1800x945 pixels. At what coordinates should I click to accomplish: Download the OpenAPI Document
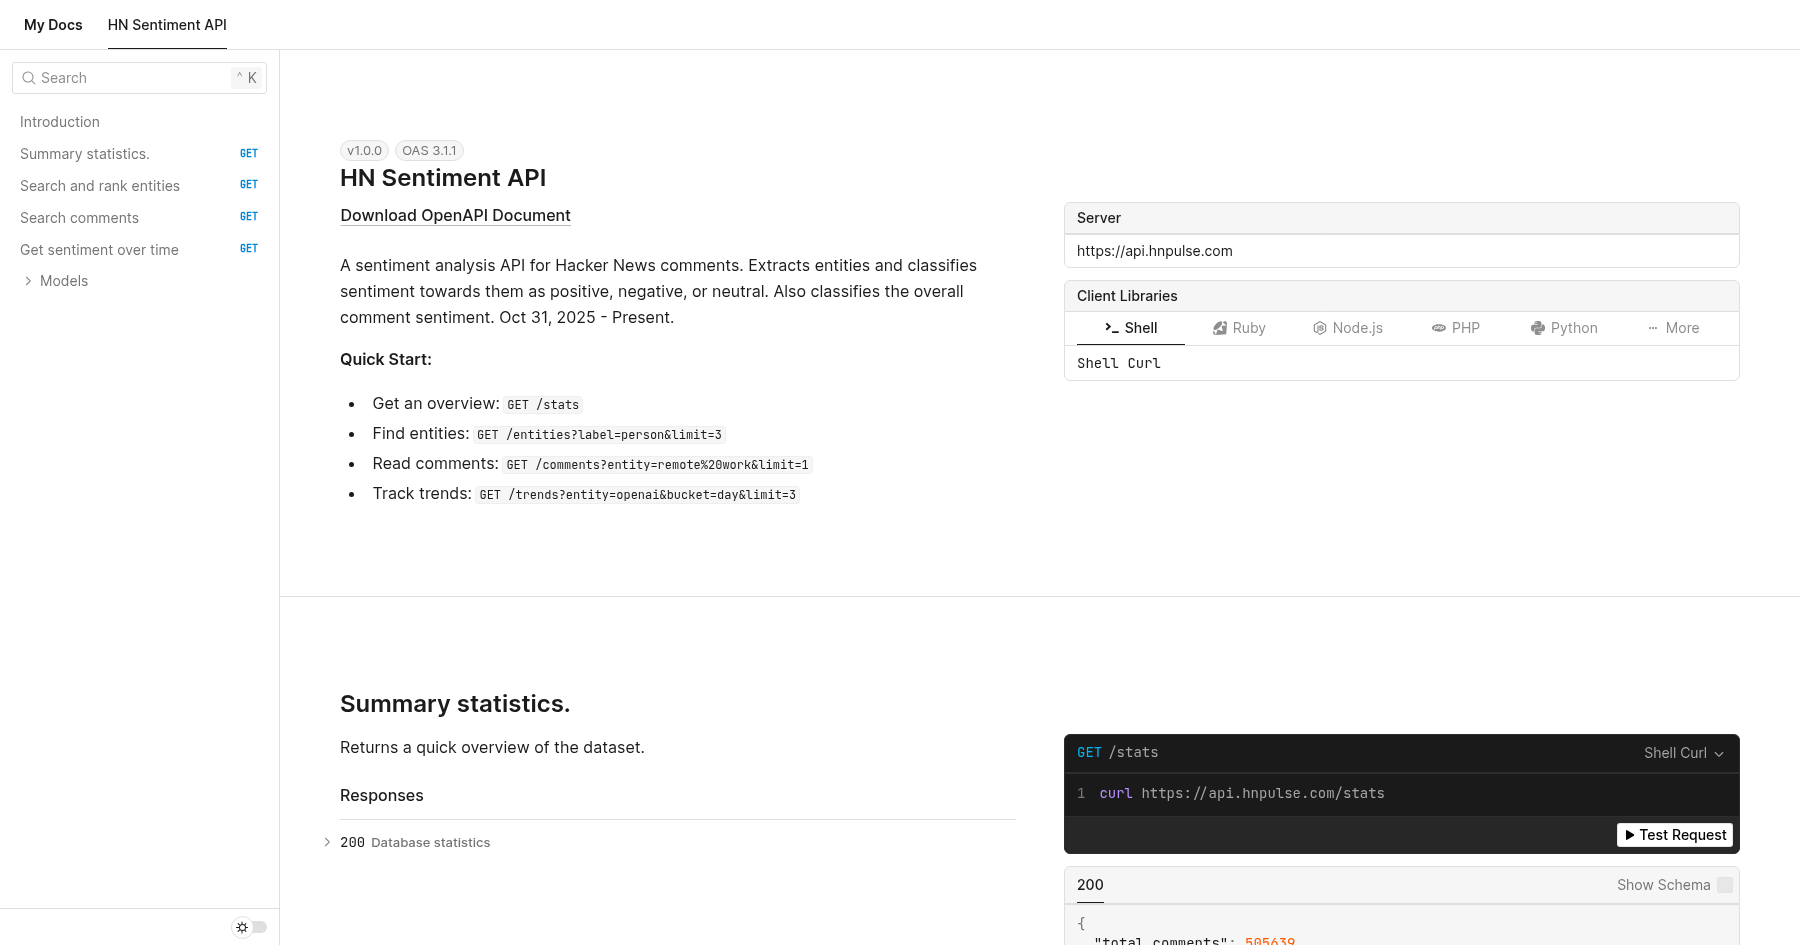[x=455, y=215]
